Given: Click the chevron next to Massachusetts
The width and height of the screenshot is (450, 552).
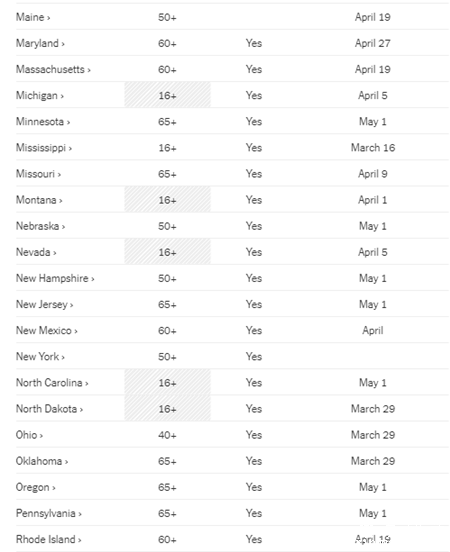Looking at the screenshot, I should (x=89, y=70).
